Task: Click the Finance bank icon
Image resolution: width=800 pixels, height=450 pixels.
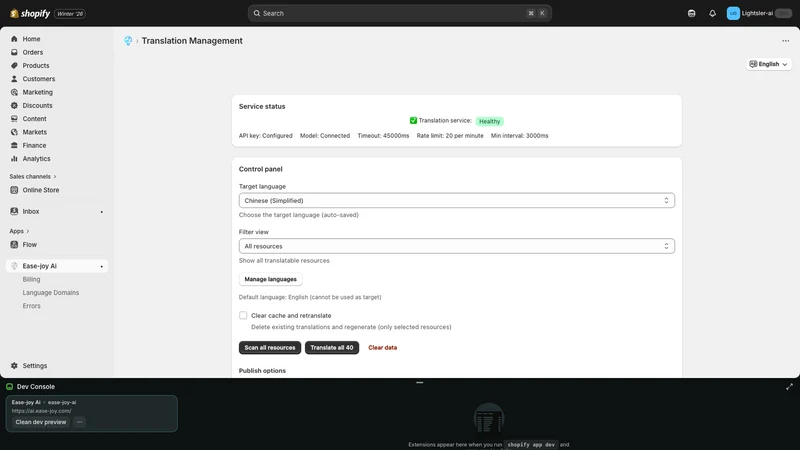Action: click(x=14, y=145)
